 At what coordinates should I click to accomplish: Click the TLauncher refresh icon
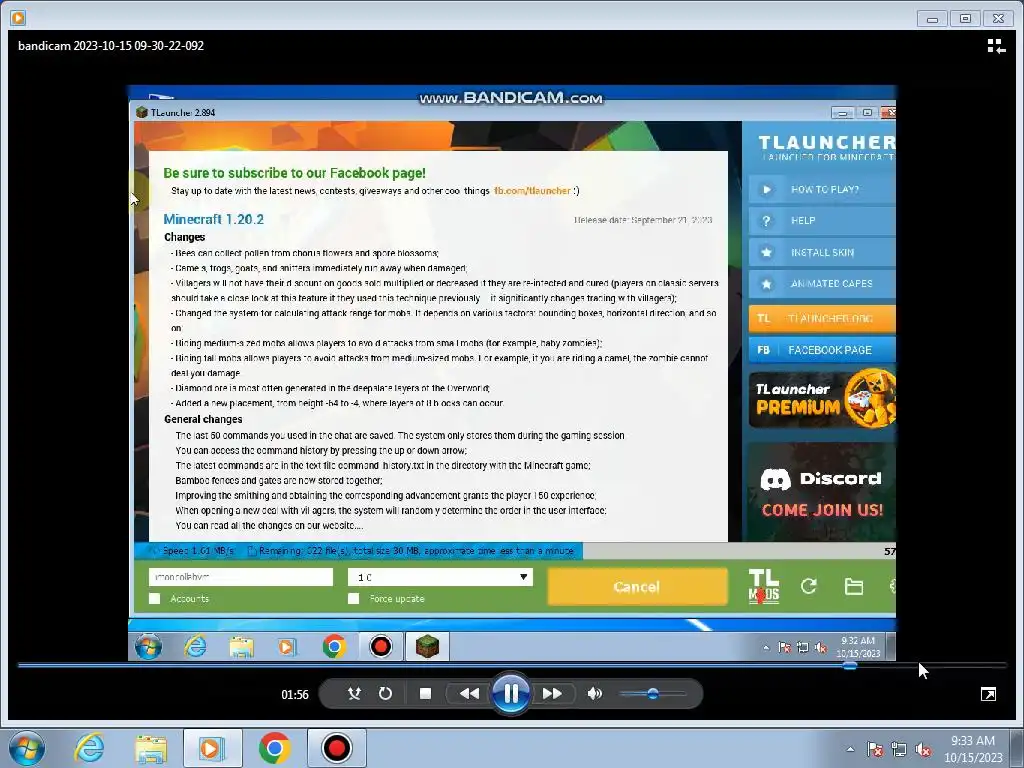pyautogui.click(x=808, y=586)
